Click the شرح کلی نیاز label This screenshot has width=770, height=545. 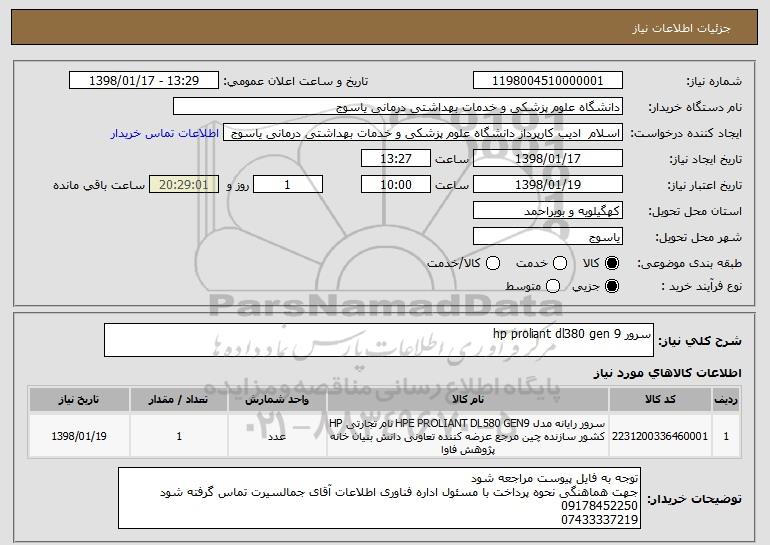tap(700, 340)
